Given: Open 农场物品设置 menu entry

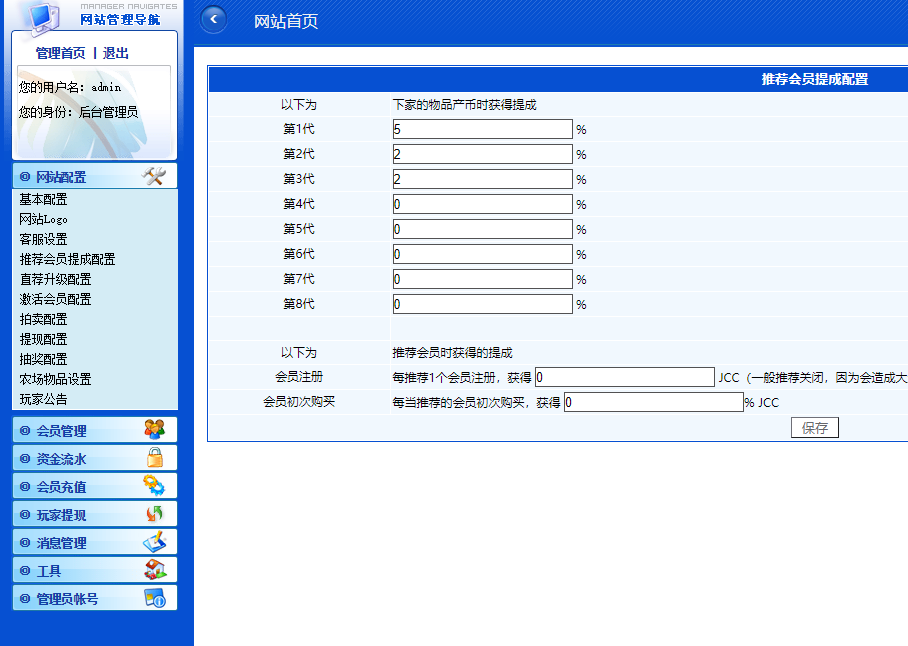Looking at the screenshot, I should point(55,379).
